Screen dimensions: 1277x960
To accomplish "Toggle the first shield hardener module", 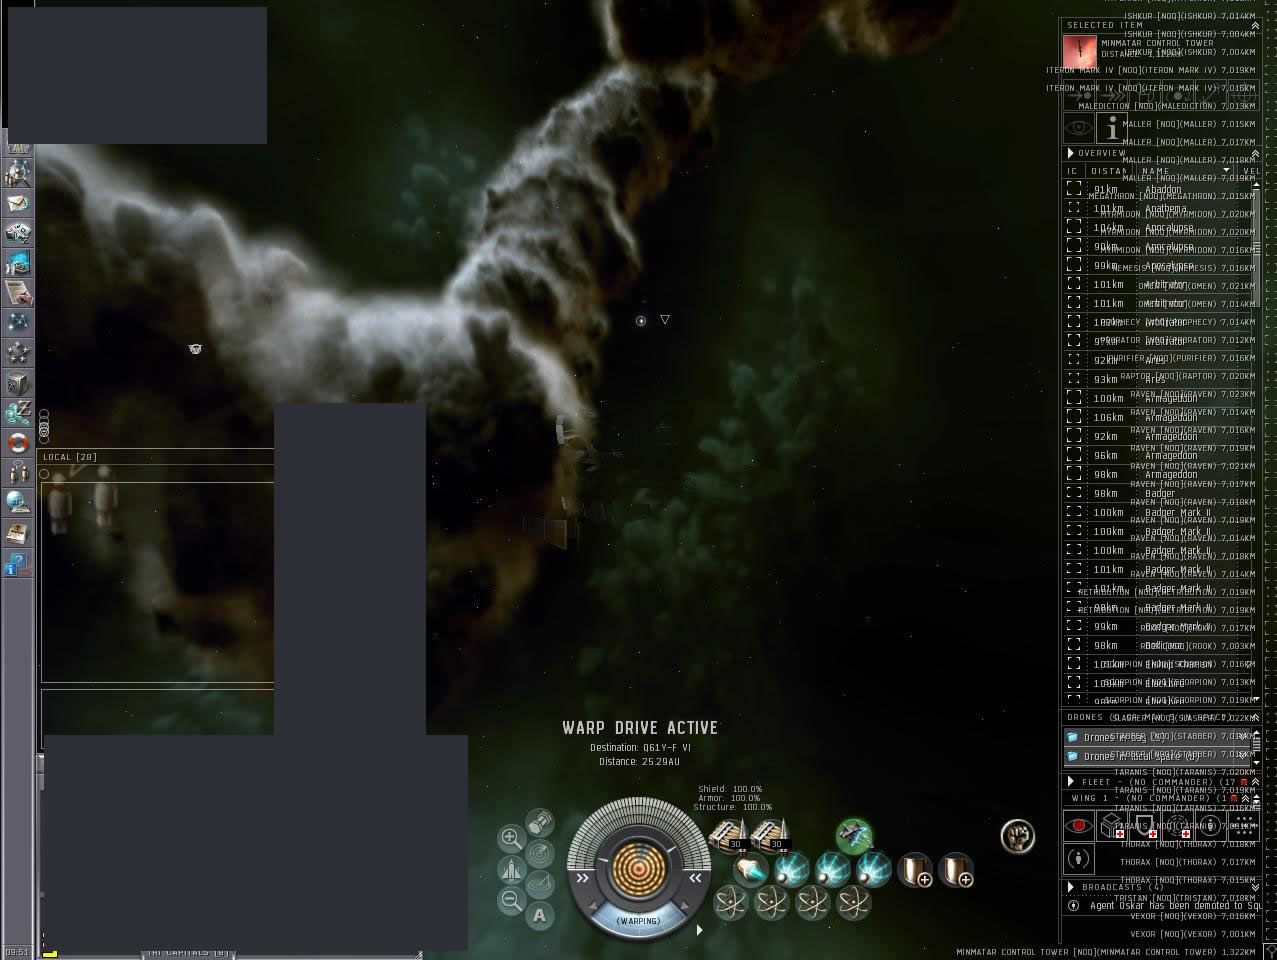I will pyautogui.click(x=792, y=869).
